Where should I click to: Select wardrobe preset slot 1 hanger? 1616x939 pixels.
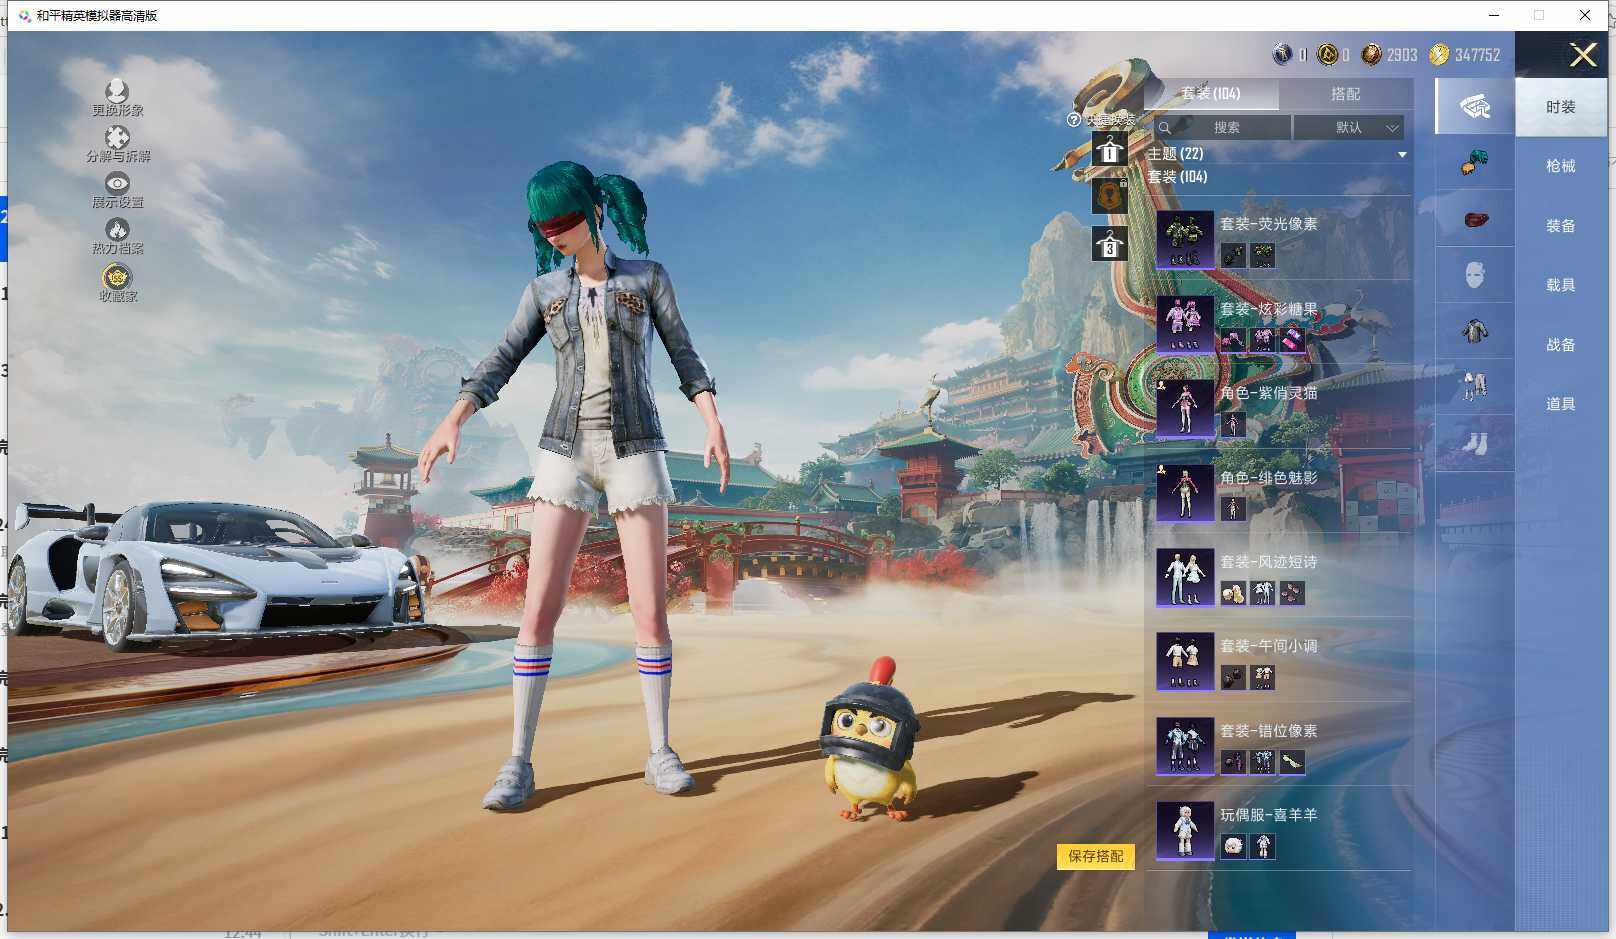click(x=1109, y=151)
